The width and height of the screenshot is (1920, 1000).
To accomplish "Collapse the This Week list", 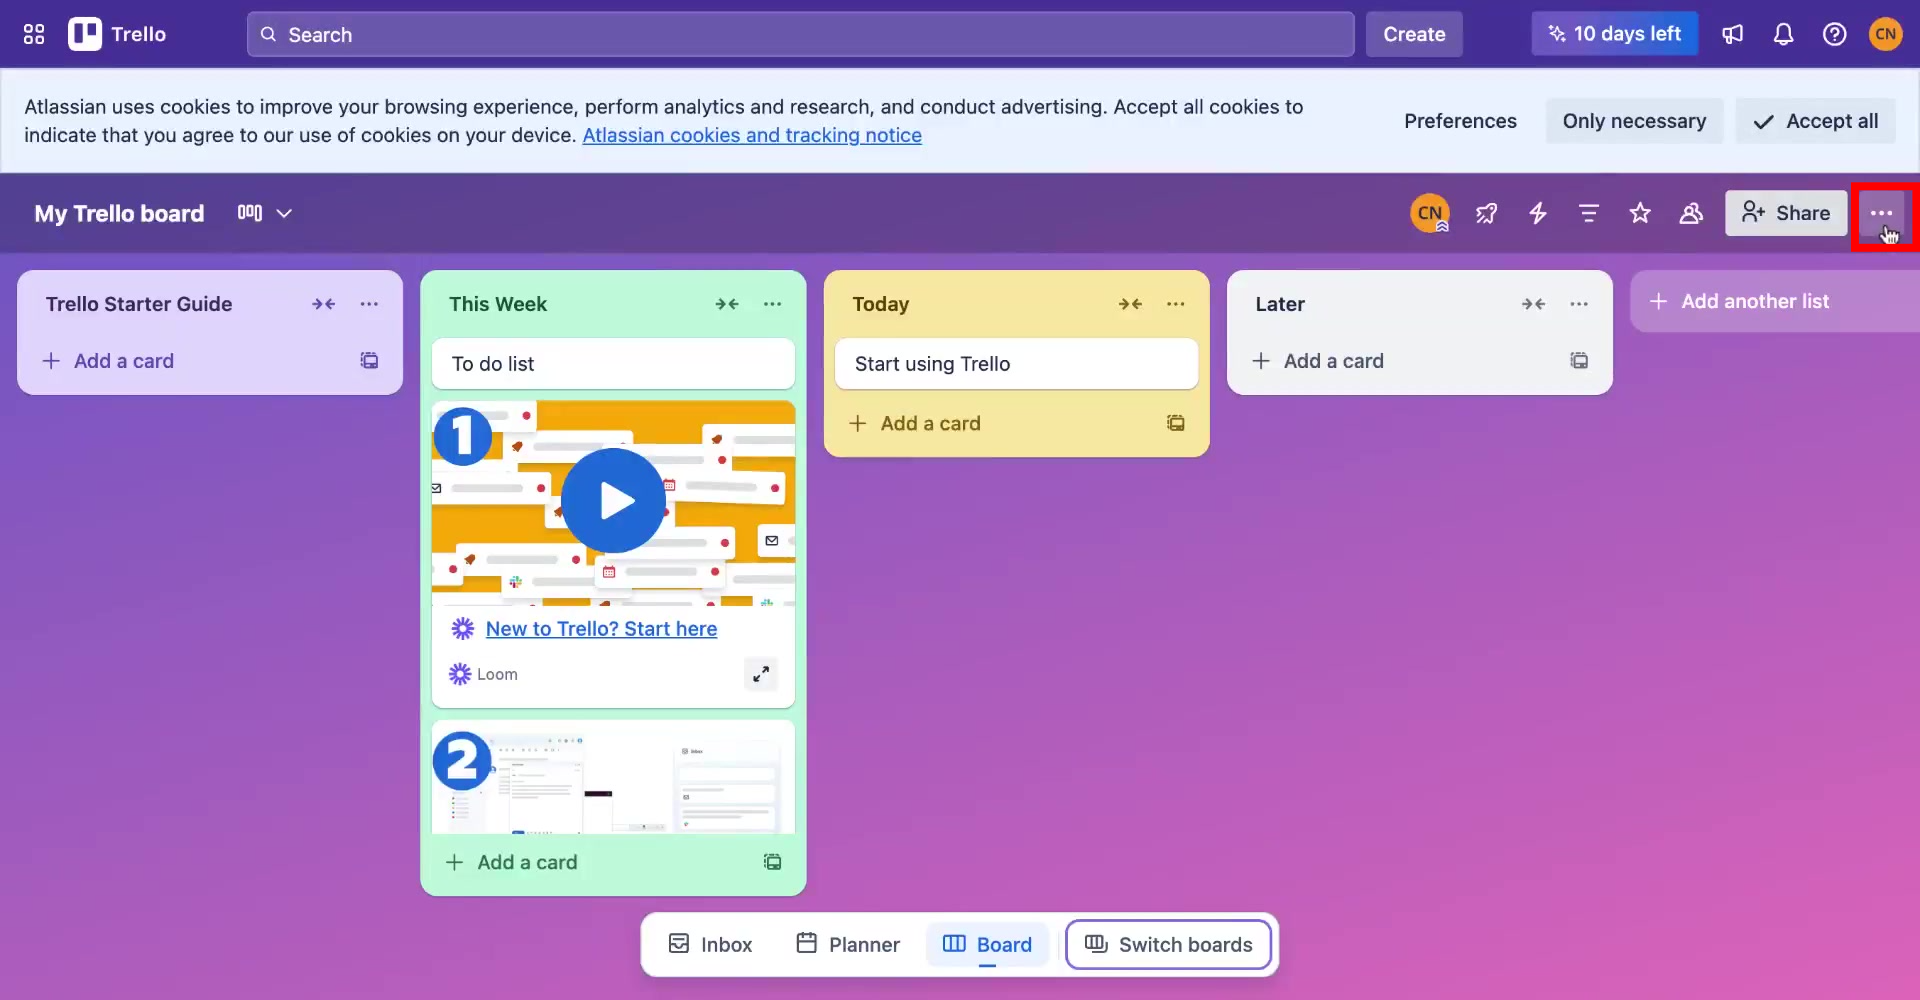I will [728, 304].
